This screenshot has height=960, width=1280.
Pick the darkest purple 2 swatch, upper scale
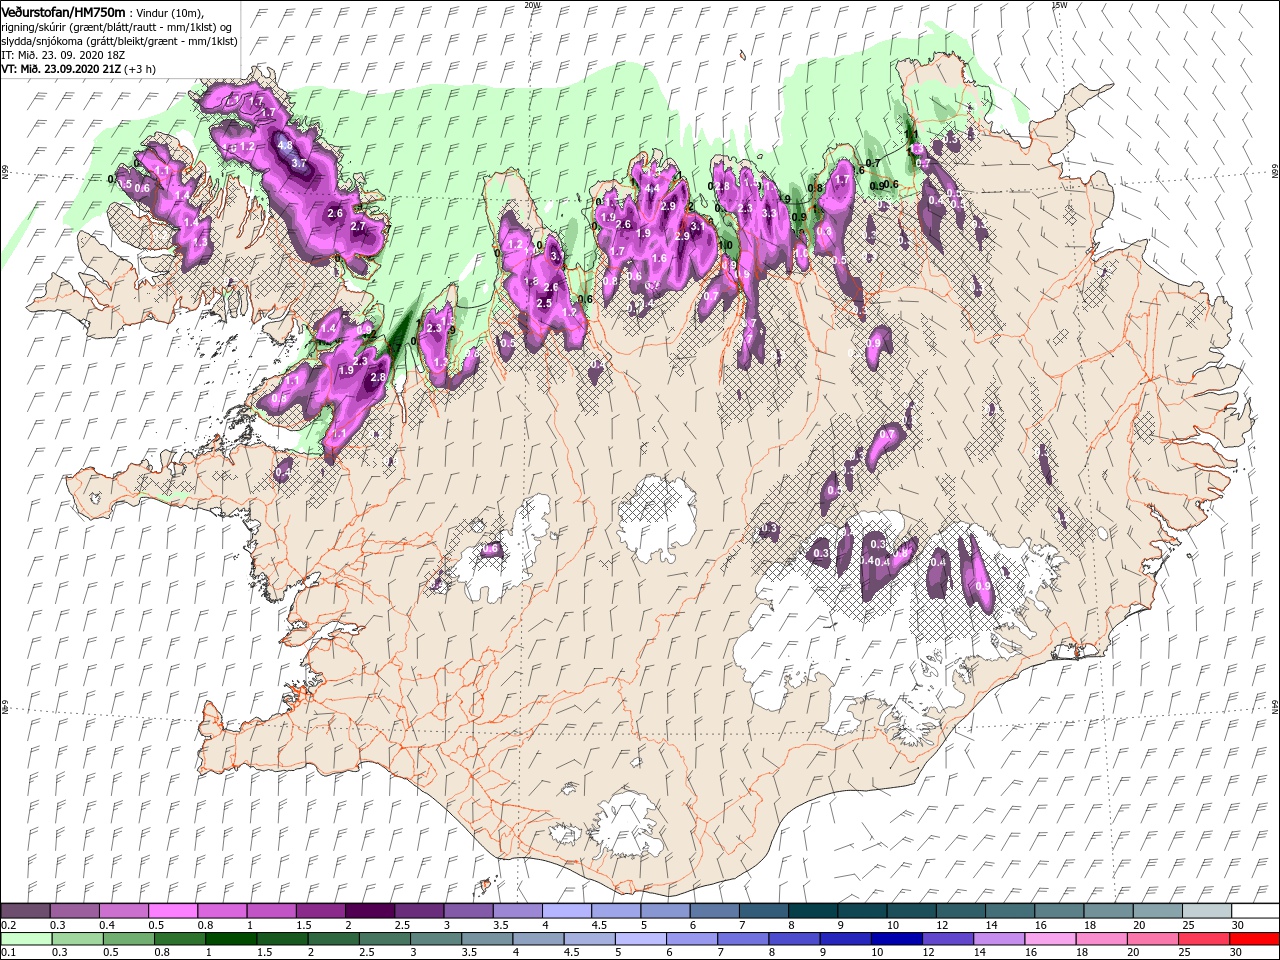point(369,911)
